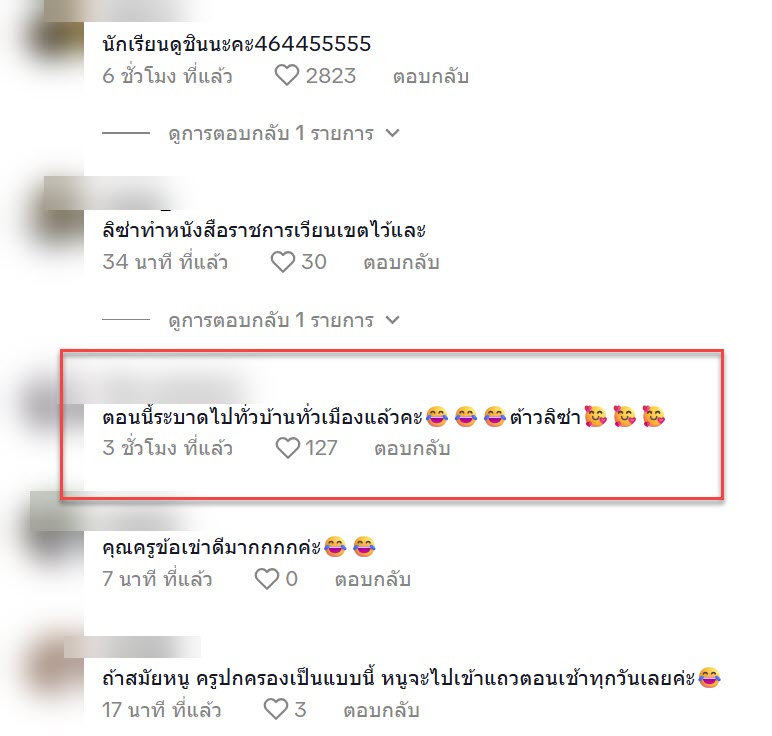Image resolution: width=772 pixels, height=736 pixels.
Task: Heart the comment posted 17 minutes ago
Action: point(275,709)
